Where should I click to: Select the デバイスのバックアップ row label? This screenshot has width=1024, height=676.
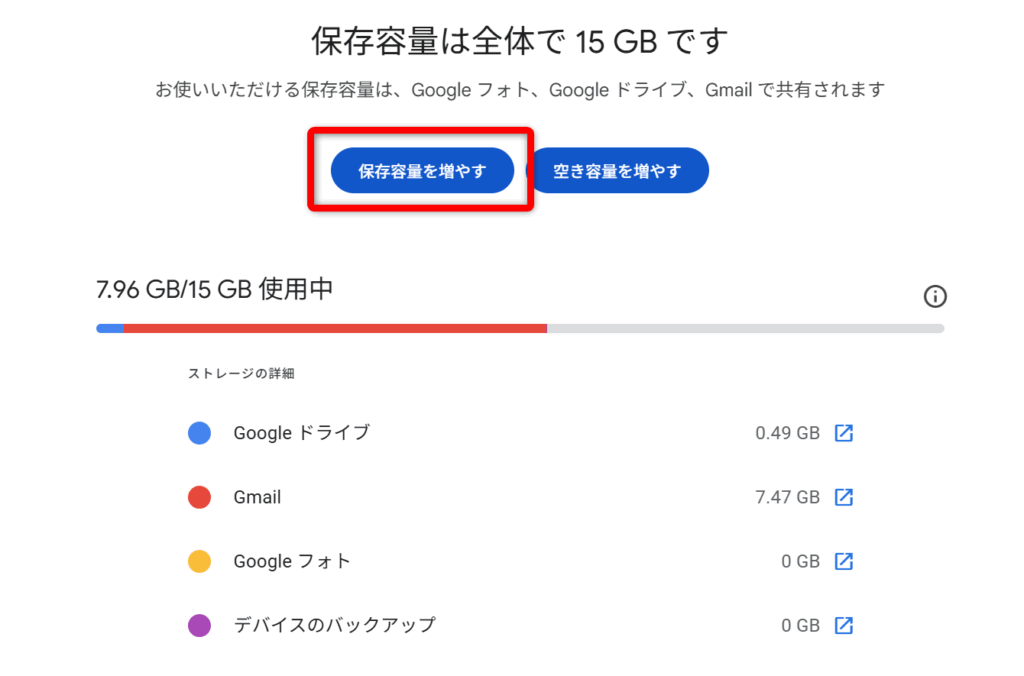coord(334,625)
